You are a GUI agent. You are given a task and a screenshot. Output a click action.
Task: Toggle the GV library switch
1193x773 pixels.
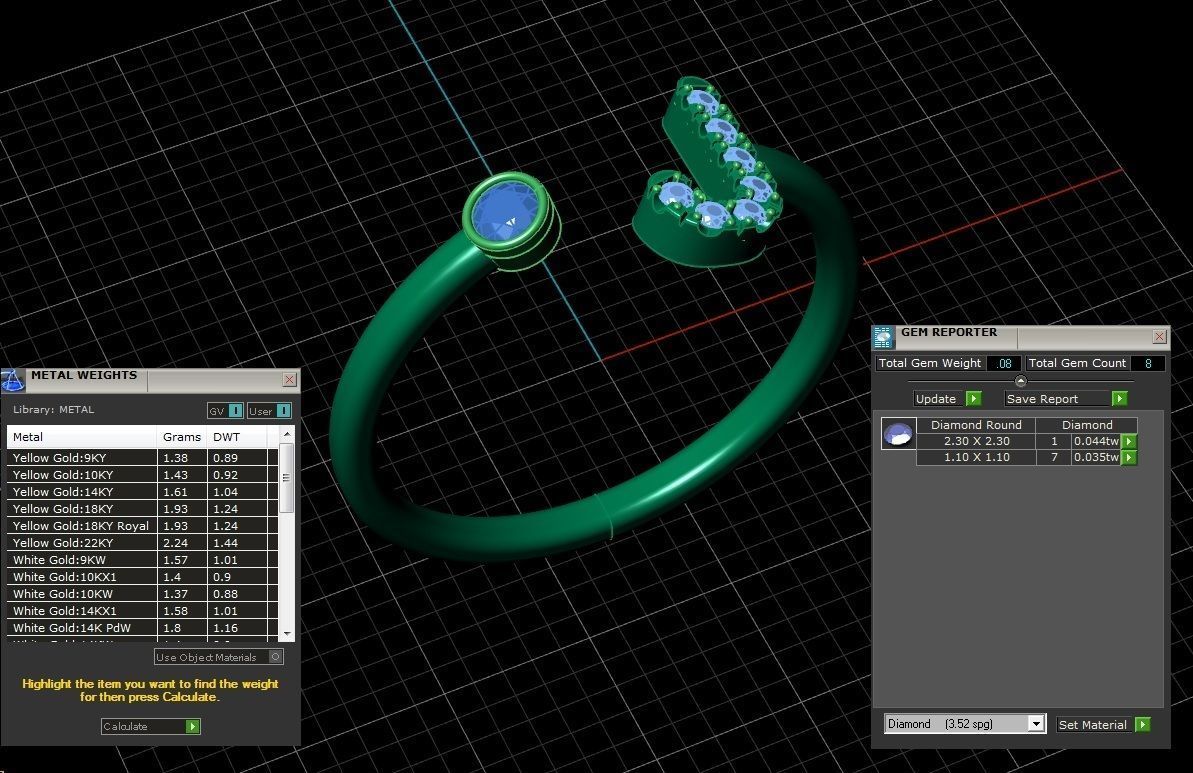pyautogui.click(x=235, y=411)
